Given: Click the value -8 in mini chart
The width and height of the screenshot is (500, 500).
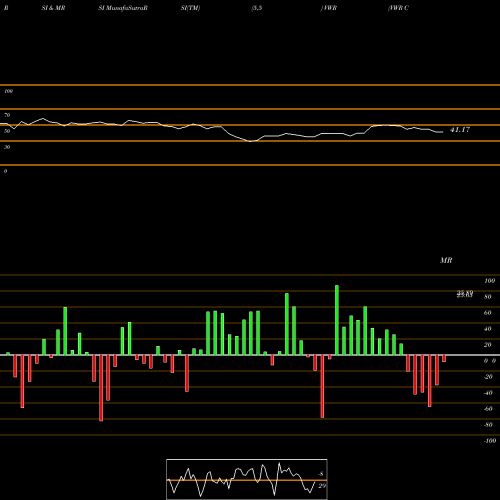Looking at the screenshot, I should tap(321, 474).
